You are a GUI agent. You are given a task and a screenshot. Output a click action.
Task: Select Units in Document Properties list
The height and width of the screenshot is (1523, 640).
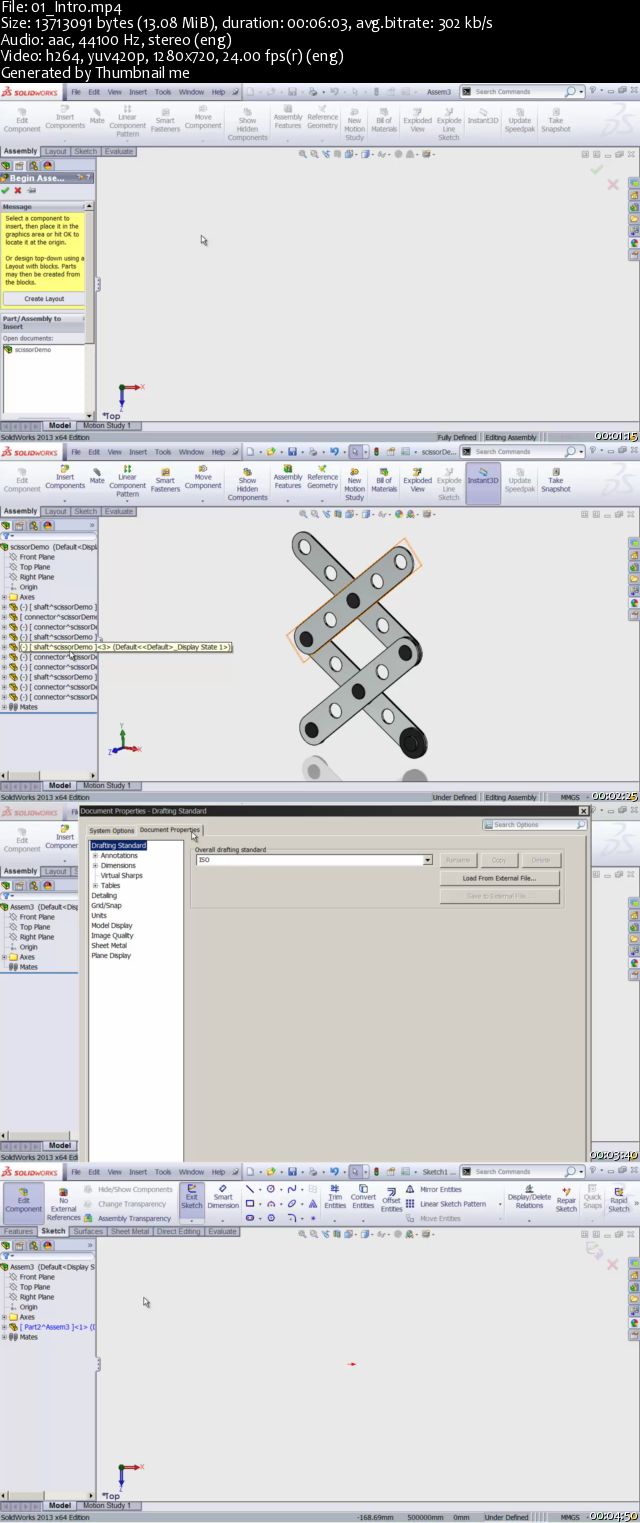pyautogui.click(x=99, y=916)
